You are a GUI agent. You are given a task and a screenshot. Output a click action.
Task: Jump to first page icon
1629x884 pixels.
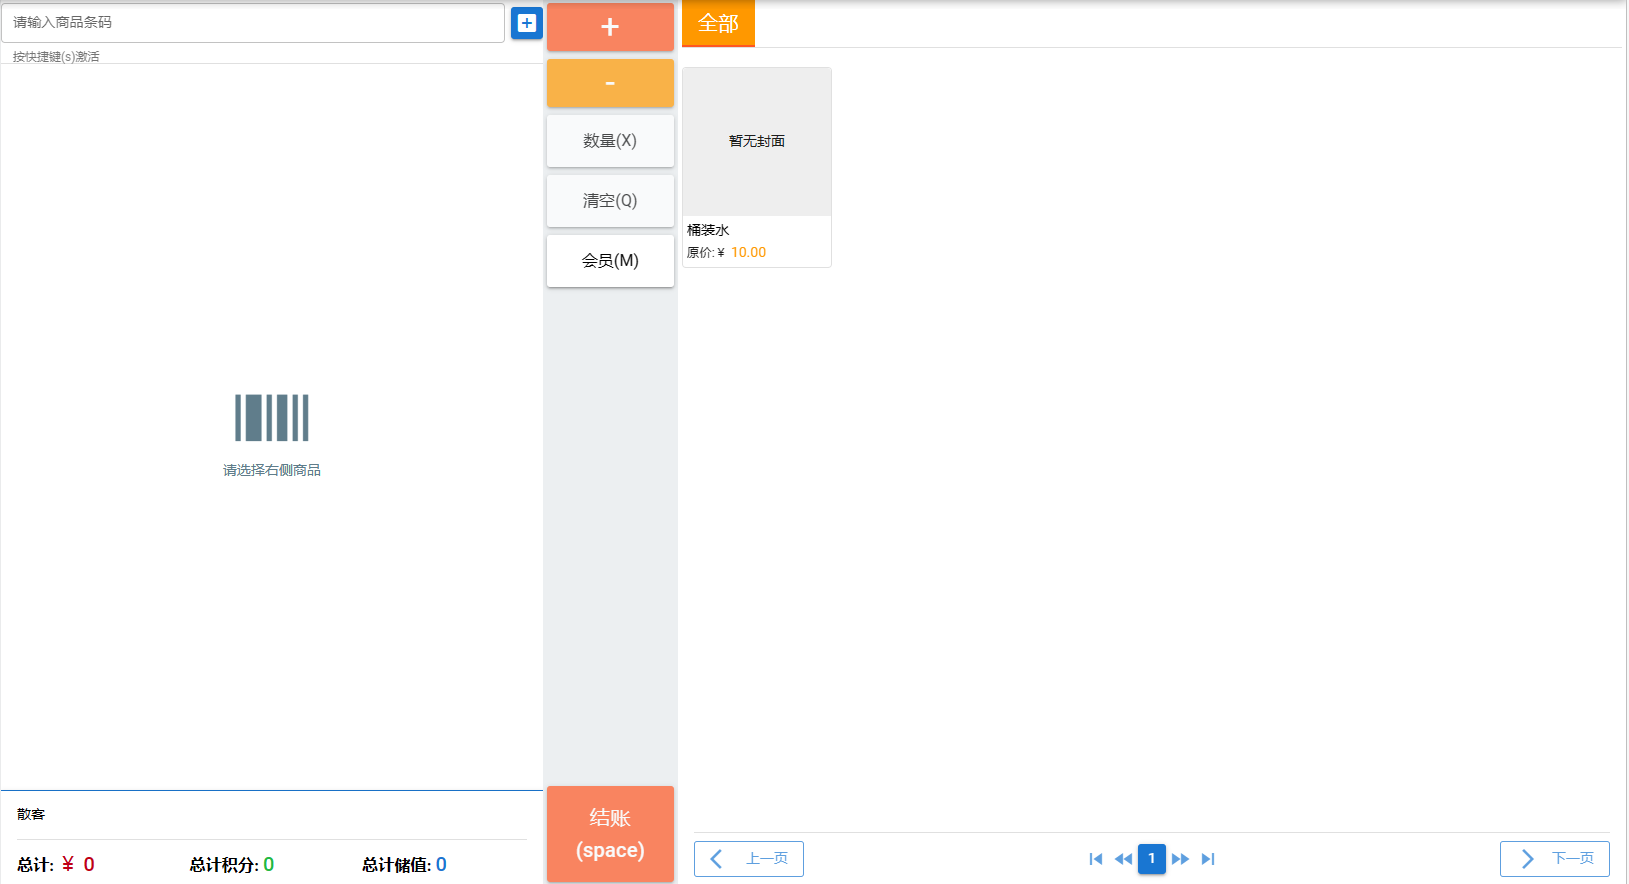(x=1096, y=859)
